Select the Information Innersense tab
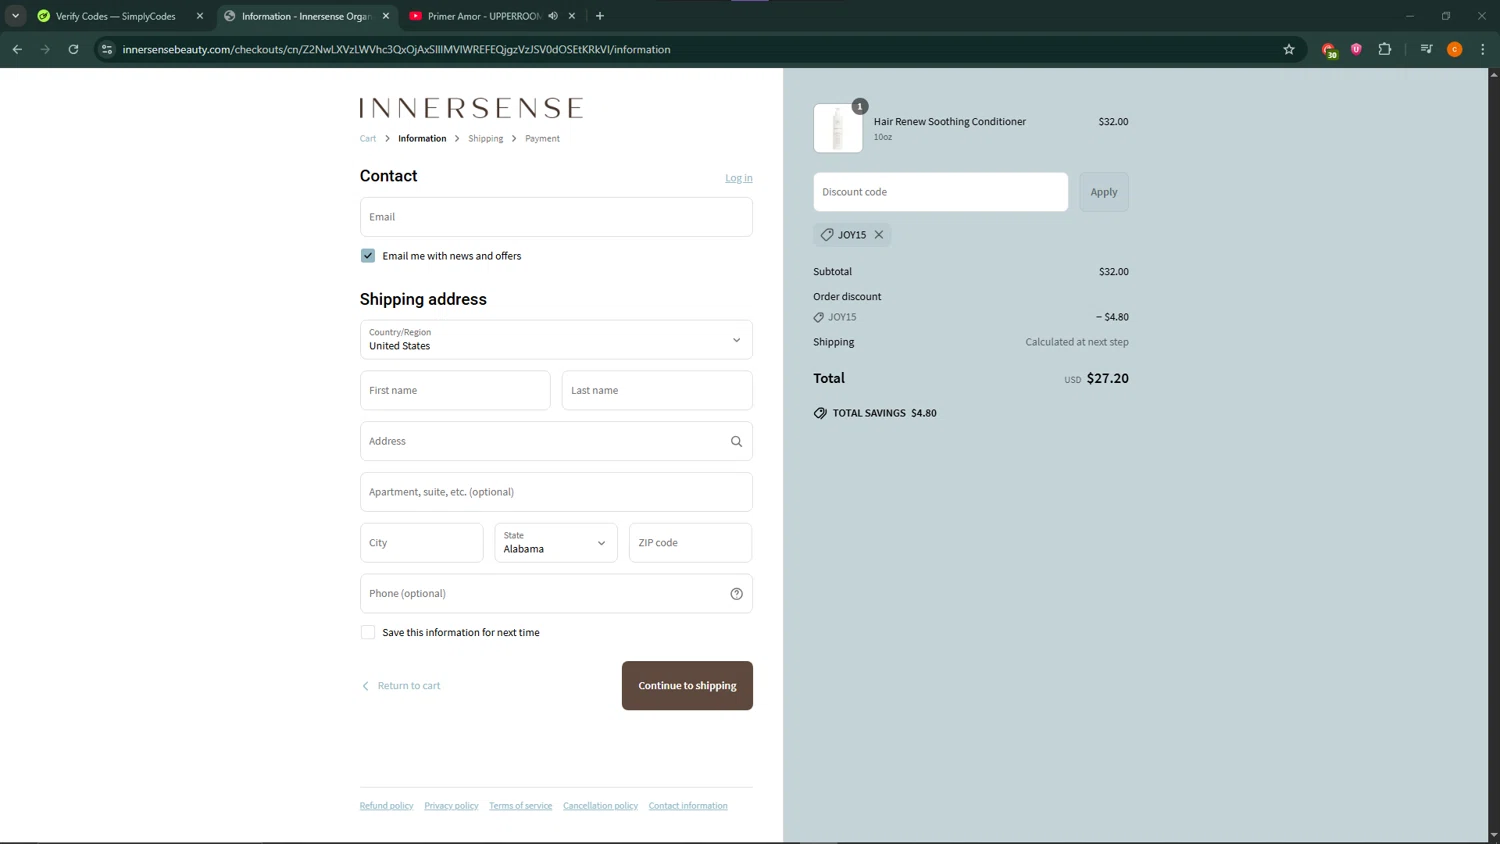The height and width of the screenshot is (844, 1500). point(305,16)
